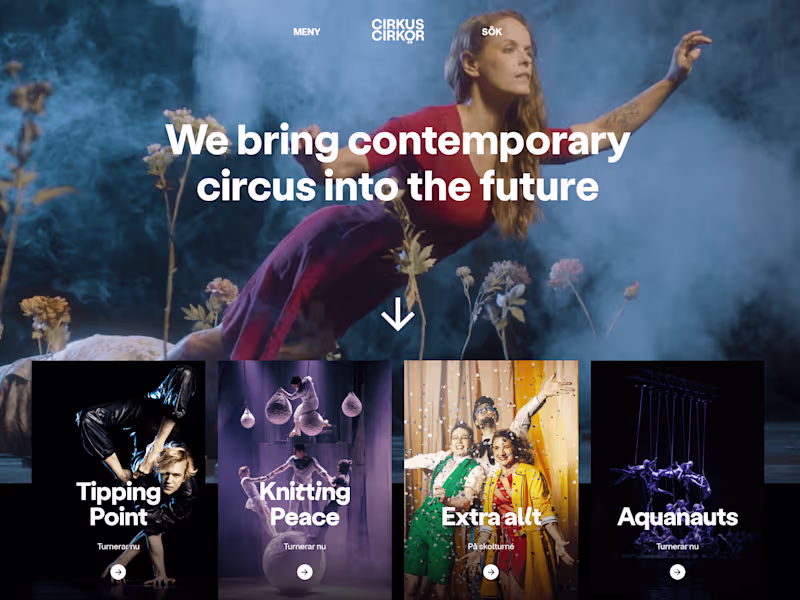
Task: Click the hero headline 'We bring contemporary circus'
Action: 398,163
